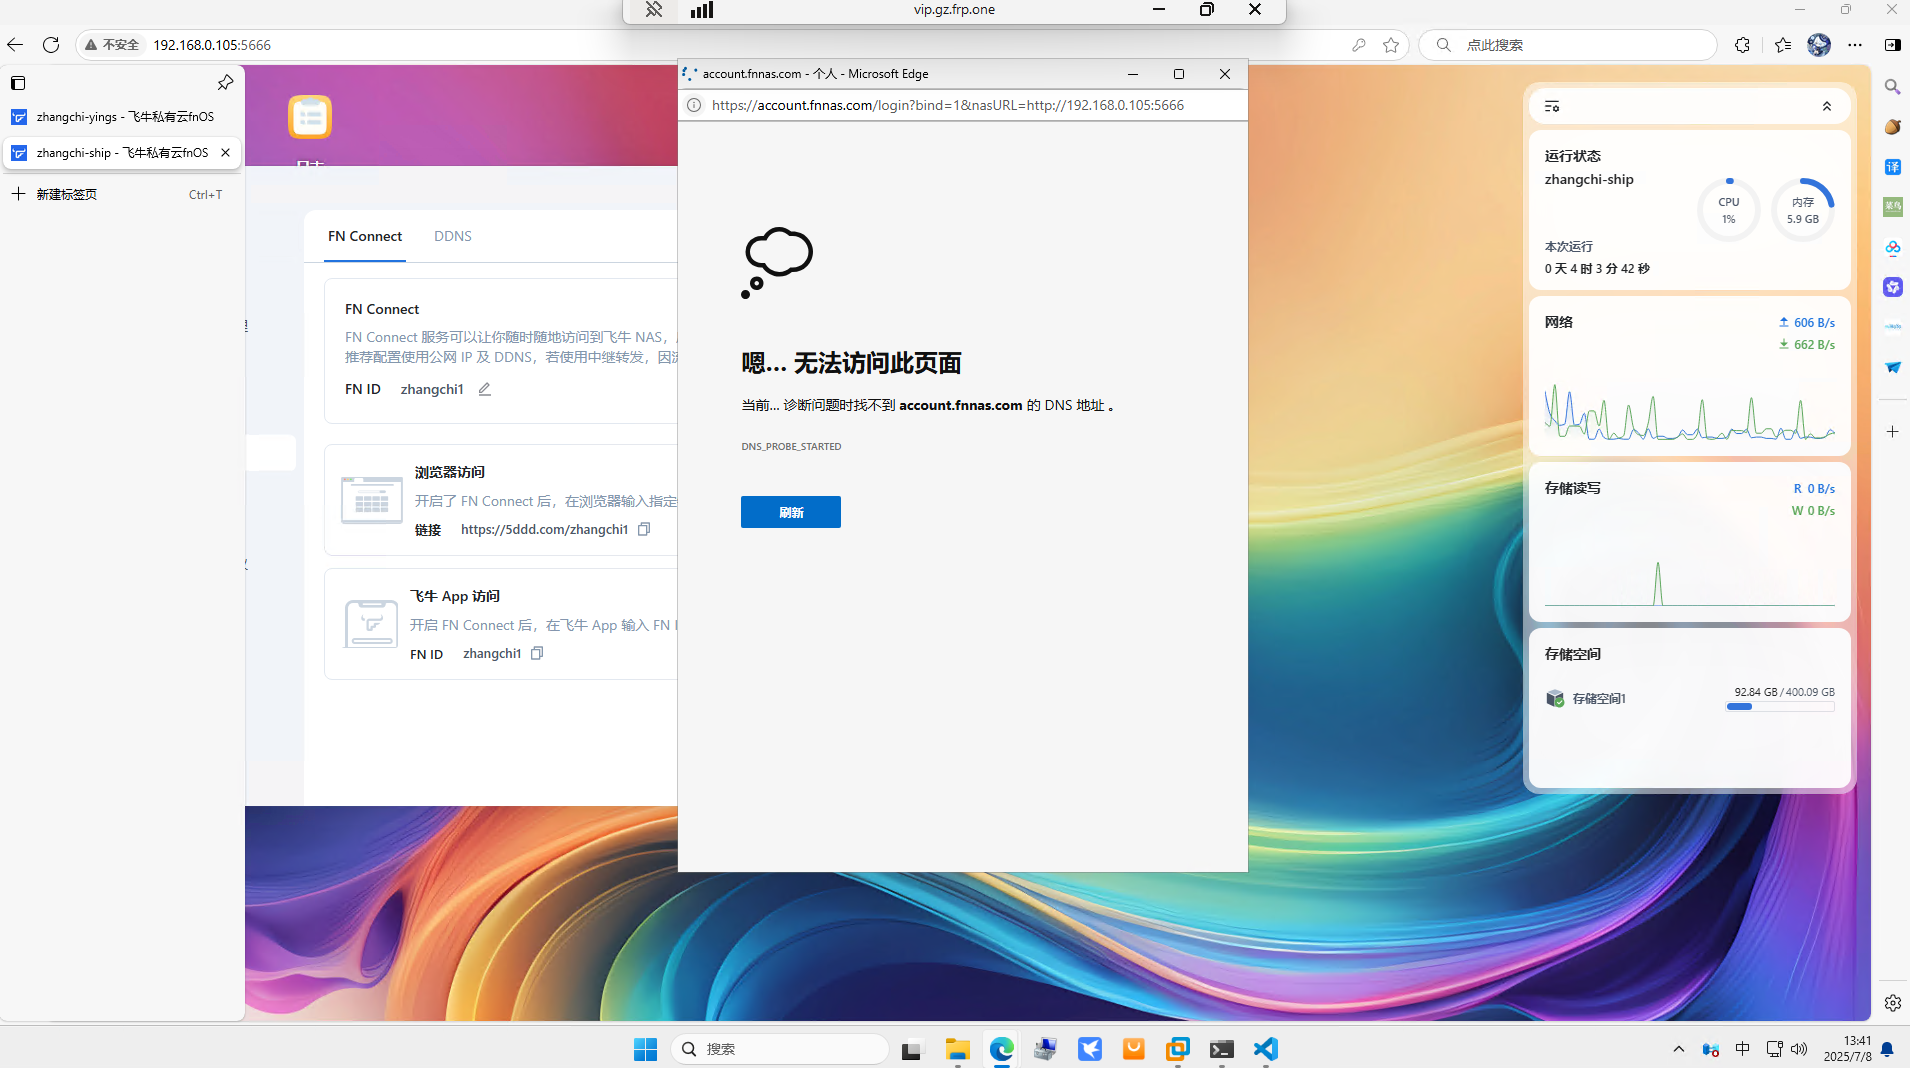
Task: Toggle the tab actions menu icon
Action: pos(18,83)
